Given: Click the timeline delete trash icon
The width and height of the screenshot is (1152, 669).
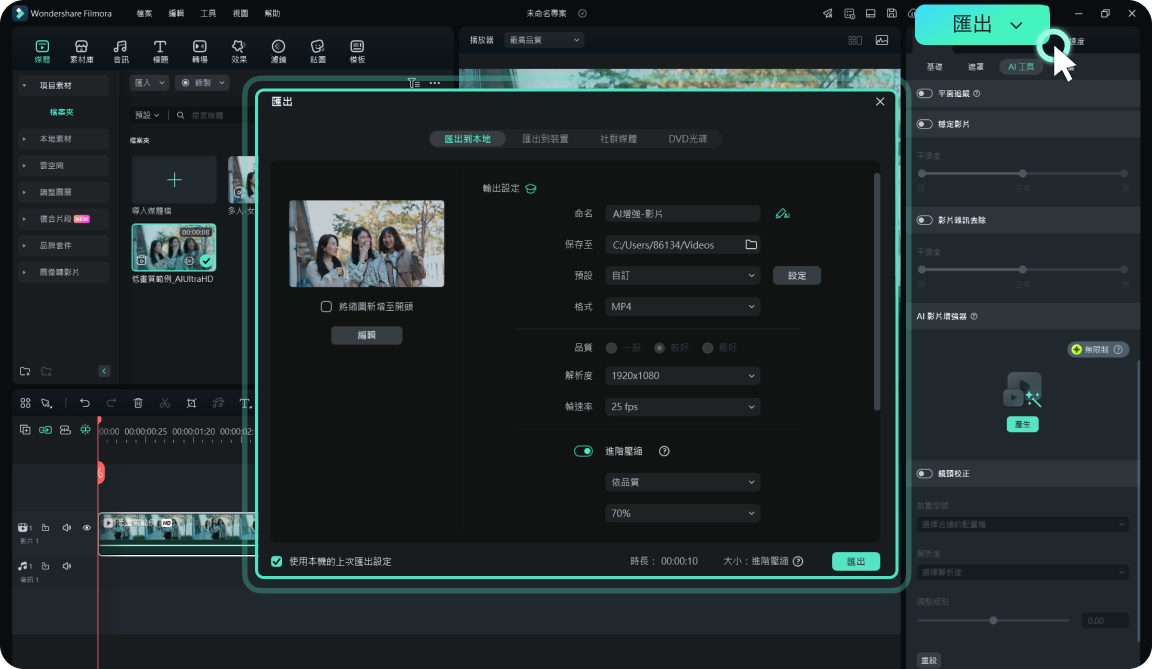Looking at the screenshot, I should (x=138, y=402).
